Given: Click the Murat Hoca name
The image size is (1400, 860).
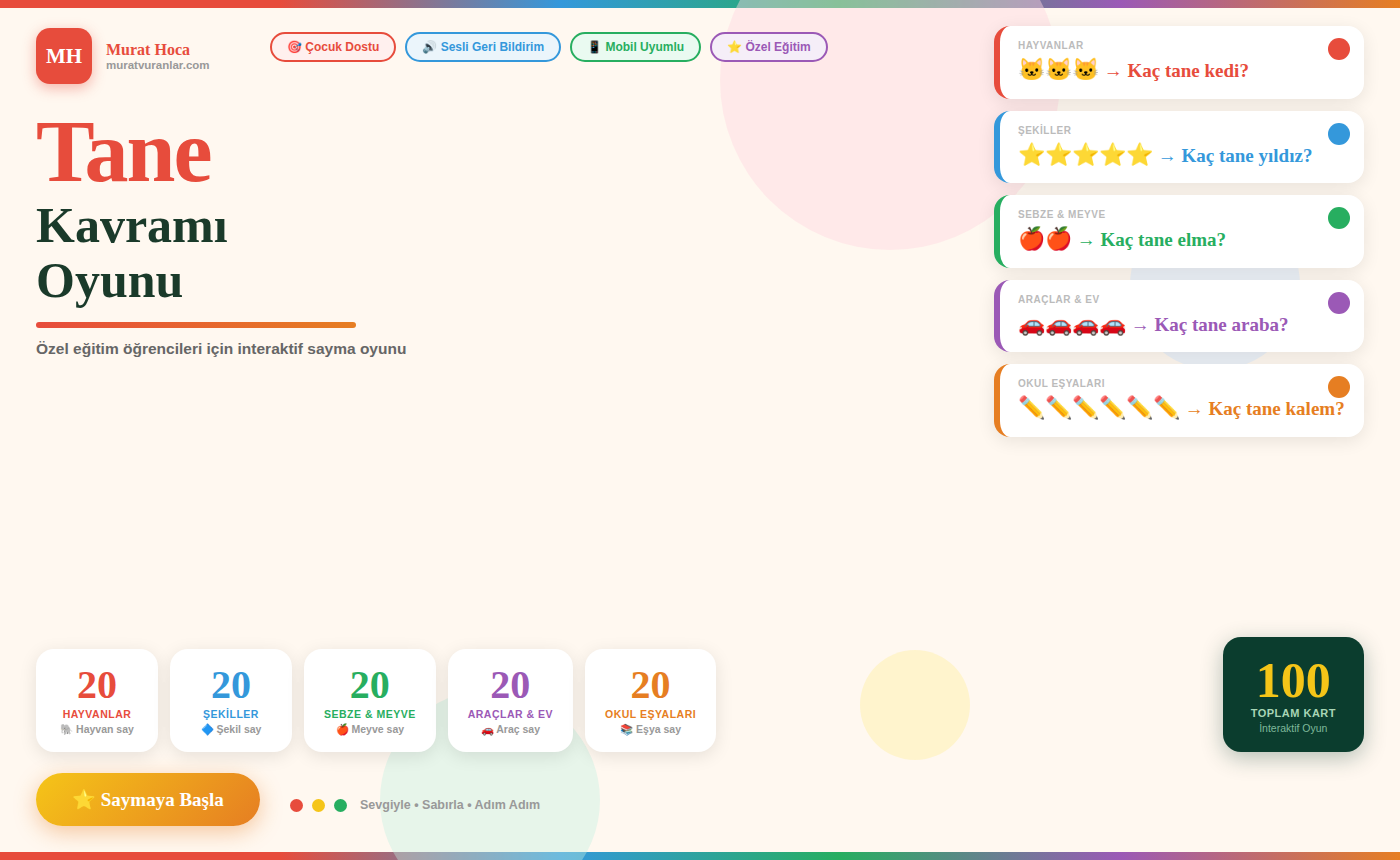Looking at the screenshot, I should 148,49.
